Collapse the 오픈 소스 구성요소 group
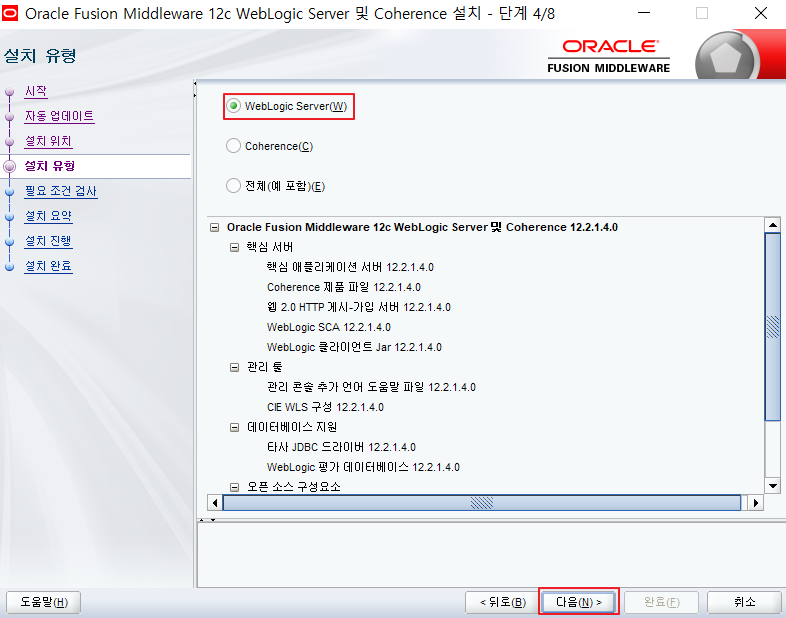The image size is (786, 618). click(234, 487)
